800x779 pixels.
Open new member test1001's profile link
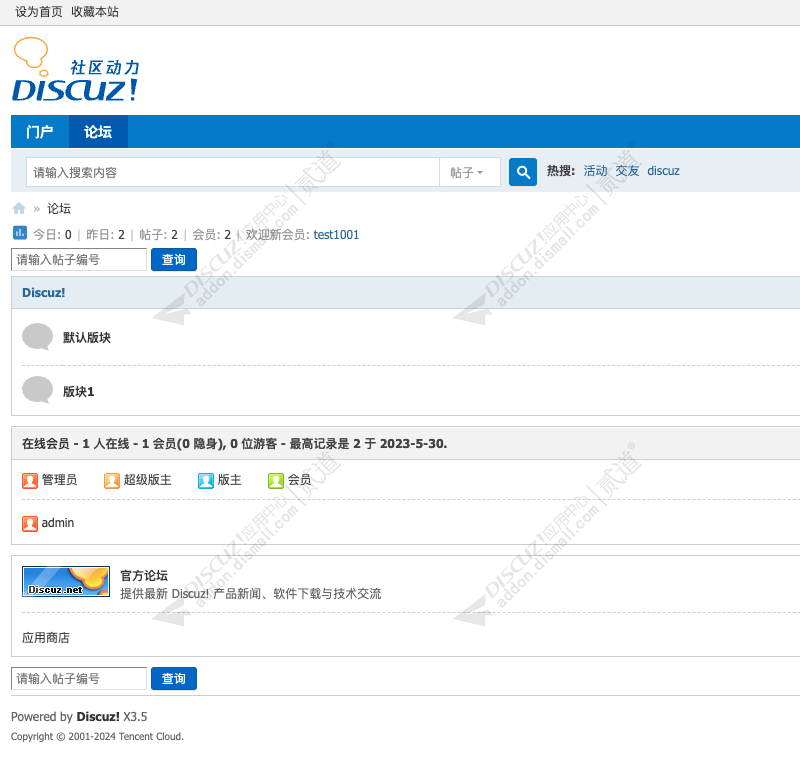pyautogui.click(x=336, y=234)
